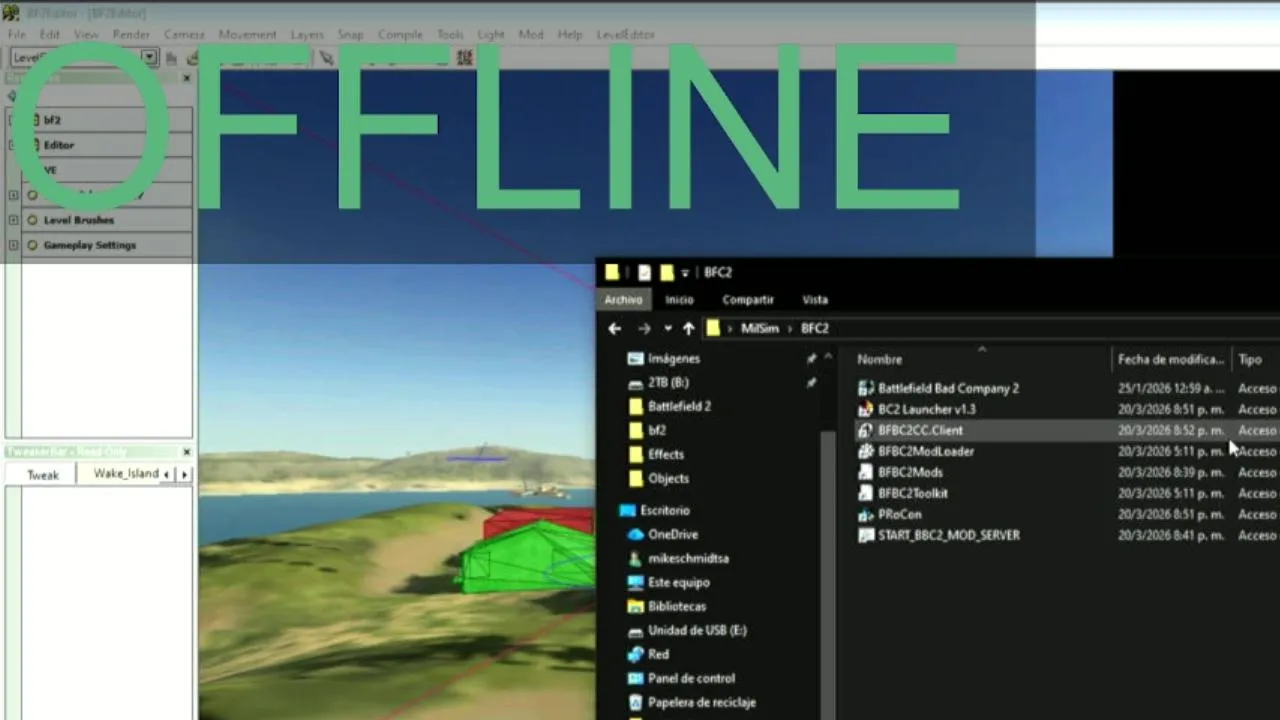Select the Tweak tab in Tweaker bar
1280x720 pixels.
point(43,475)
